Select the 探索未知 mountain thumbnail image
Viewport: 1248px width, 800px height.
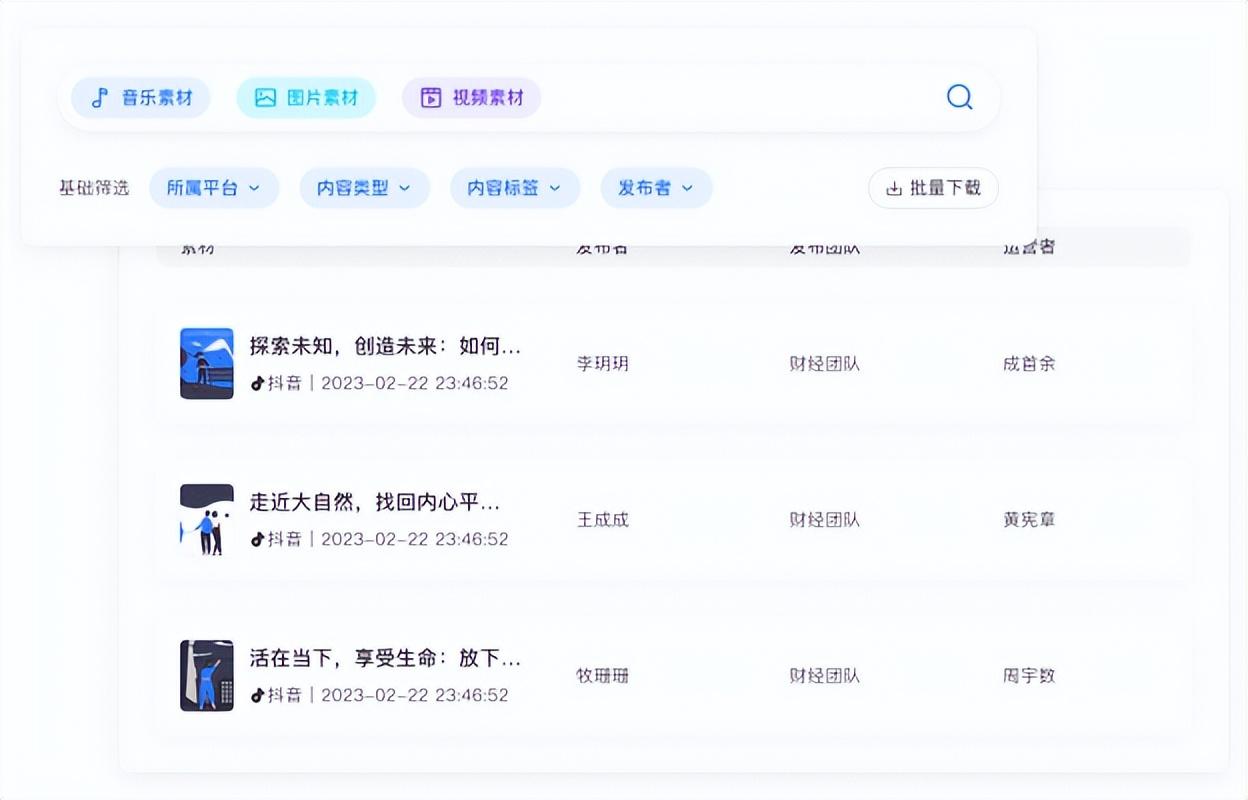(x=207, y=363)
